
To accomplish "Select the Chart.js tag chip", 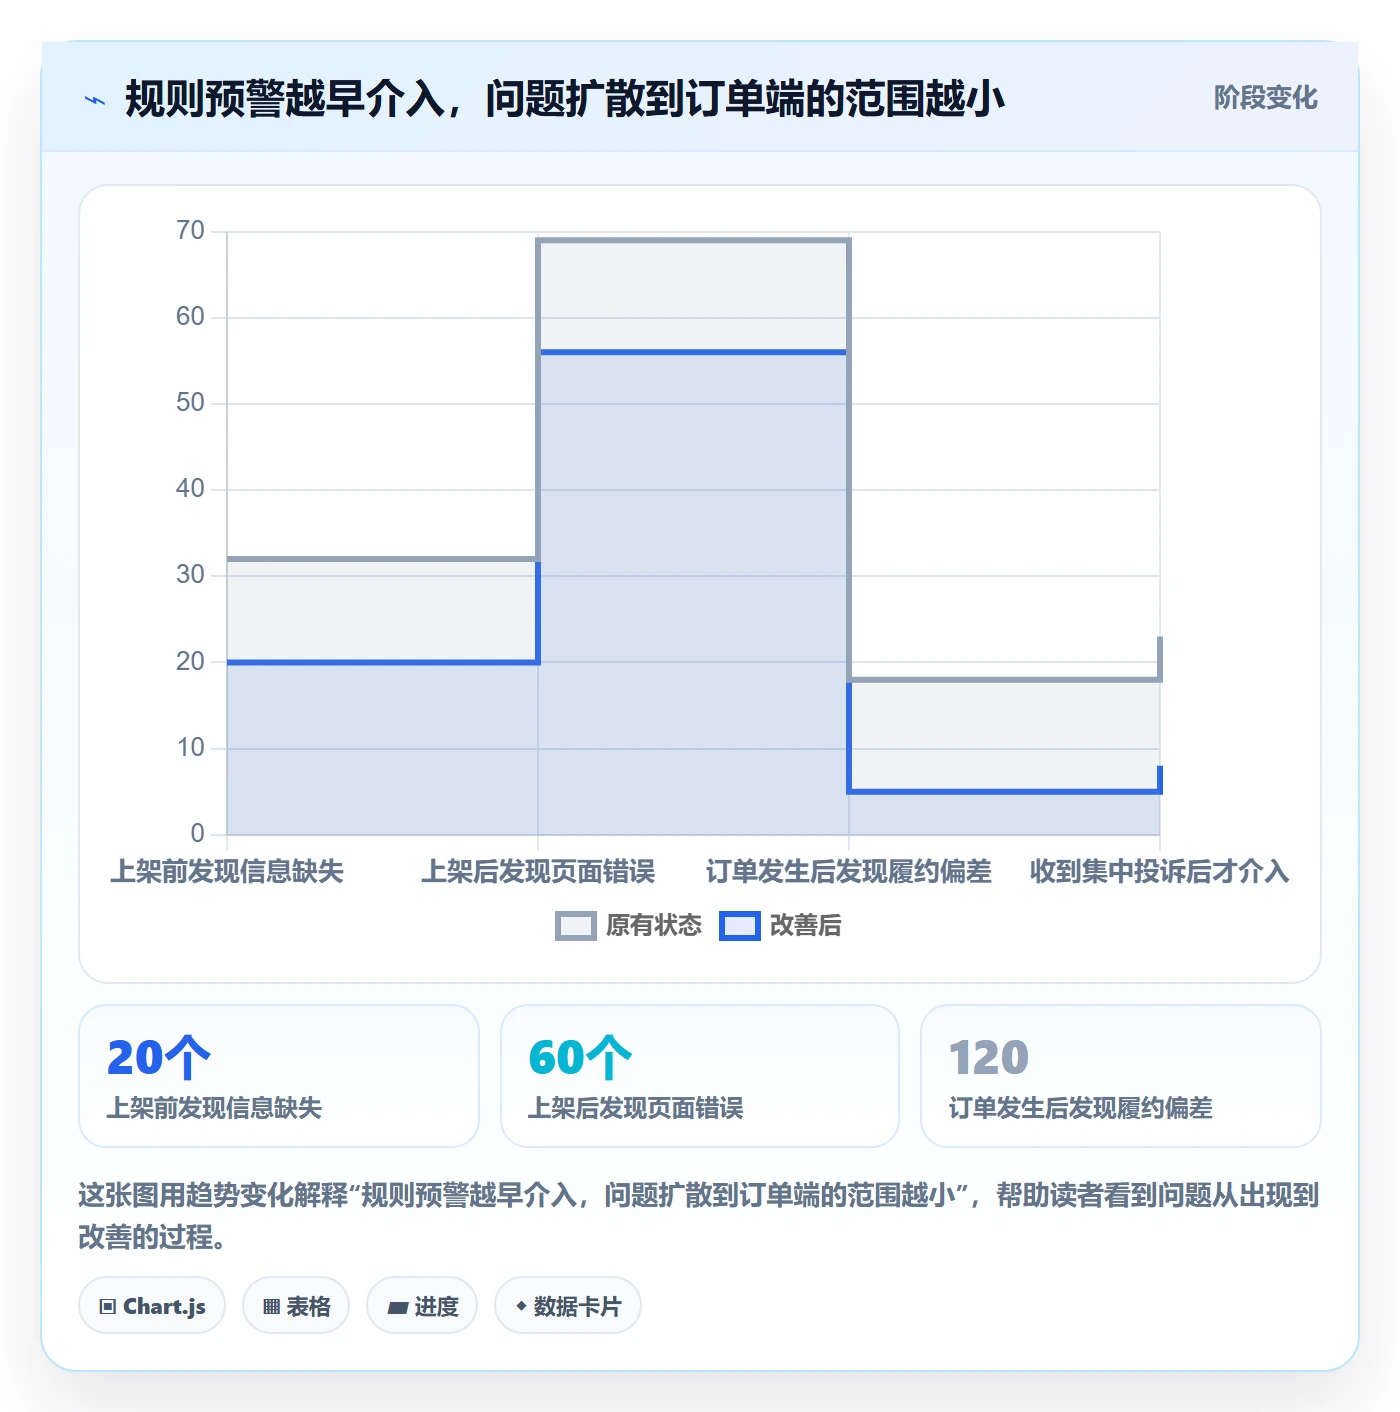I will pyautogui.click(x=152, y=1306).
